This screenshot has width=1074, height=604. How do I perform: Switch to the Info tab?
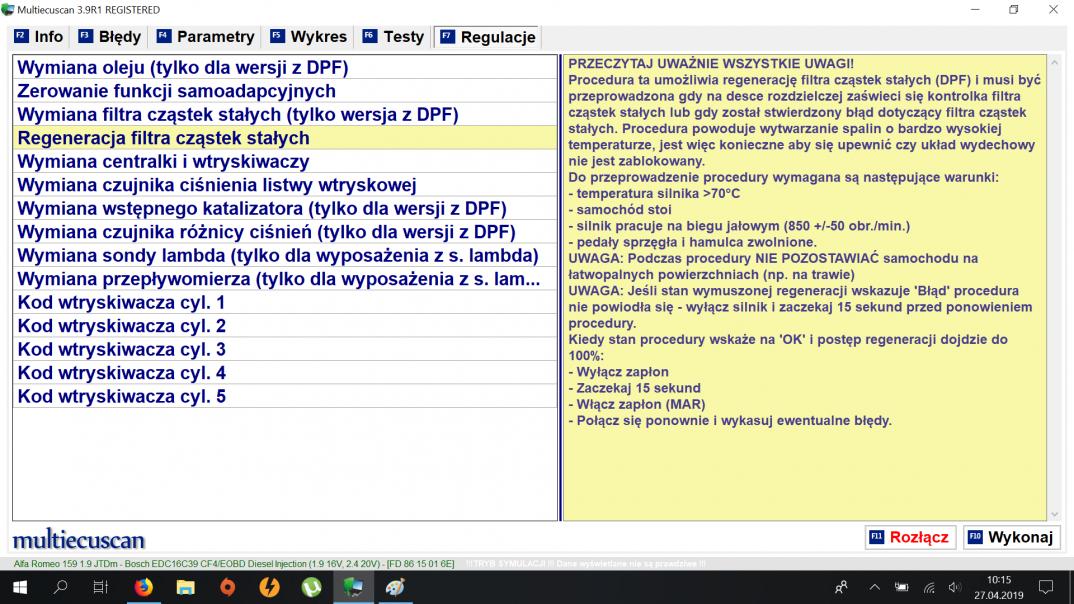pyautogui.click(x=38, y=37)
